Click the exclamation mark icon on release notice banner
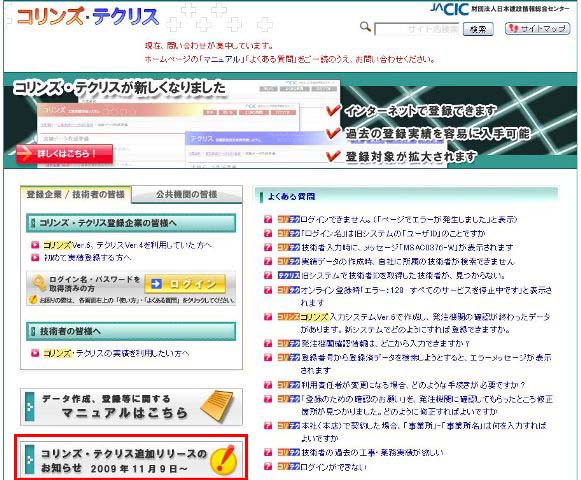 [x=223, y=460]
